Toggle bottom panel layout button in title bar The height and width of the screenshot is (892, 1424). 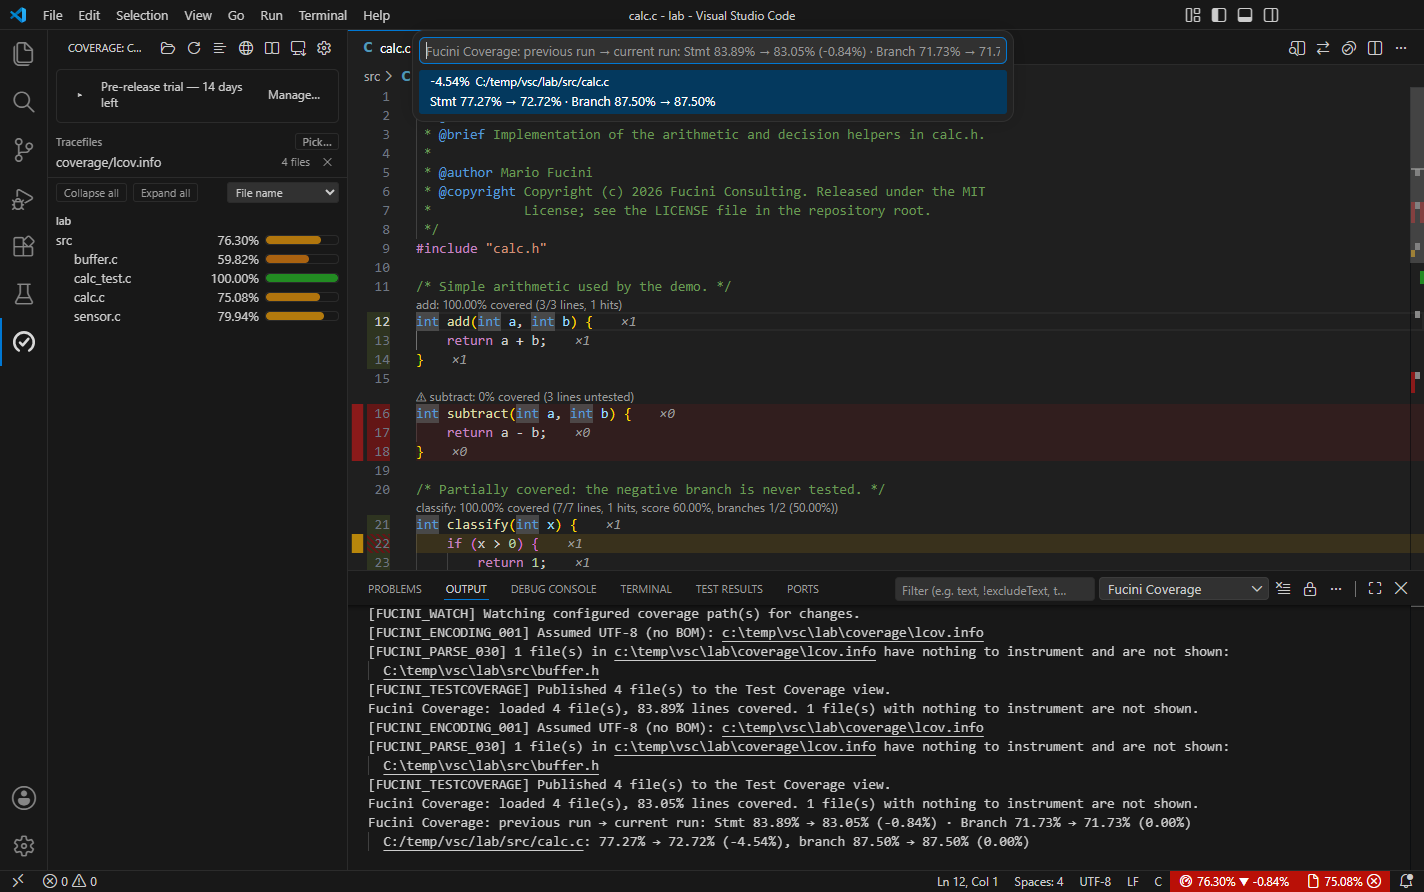(x=1245, y=15)
